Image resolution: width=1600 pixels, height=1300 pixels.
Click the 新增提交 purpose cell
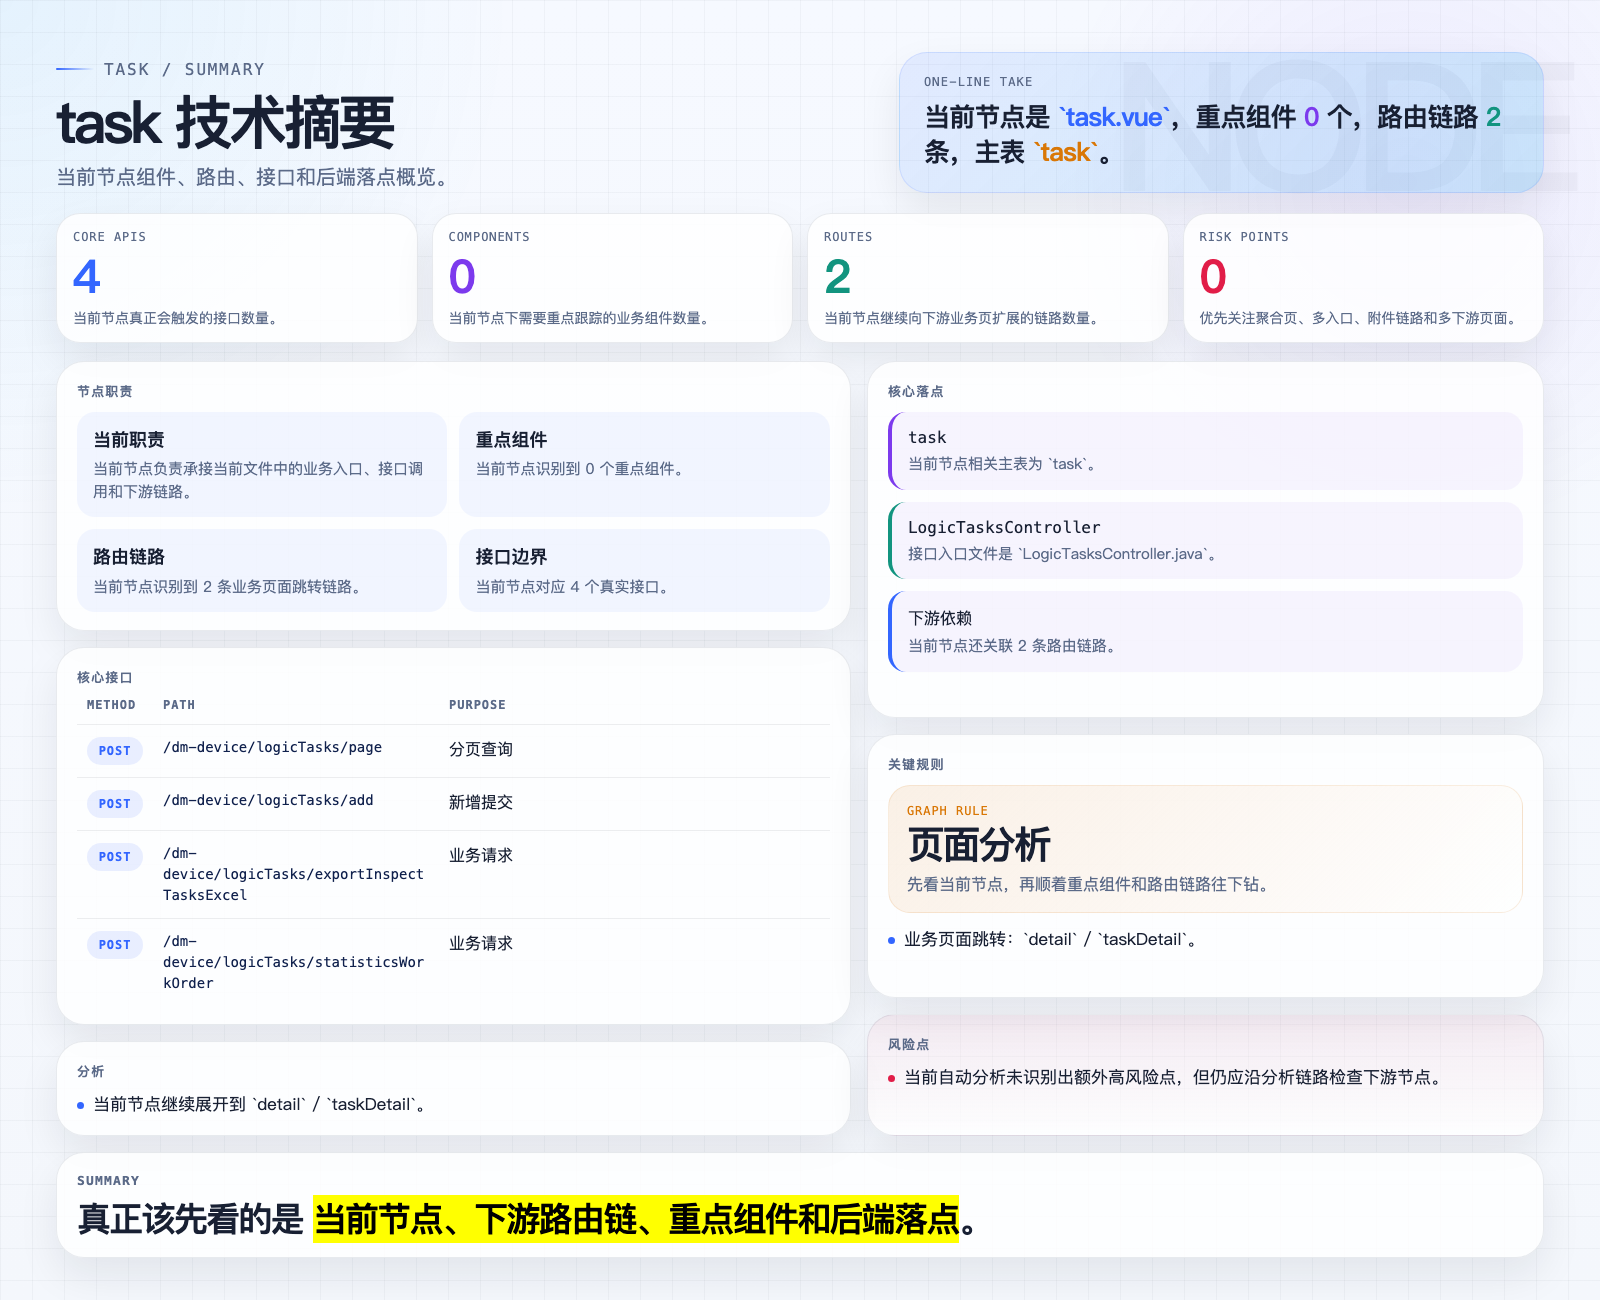(x=481, y=802)
